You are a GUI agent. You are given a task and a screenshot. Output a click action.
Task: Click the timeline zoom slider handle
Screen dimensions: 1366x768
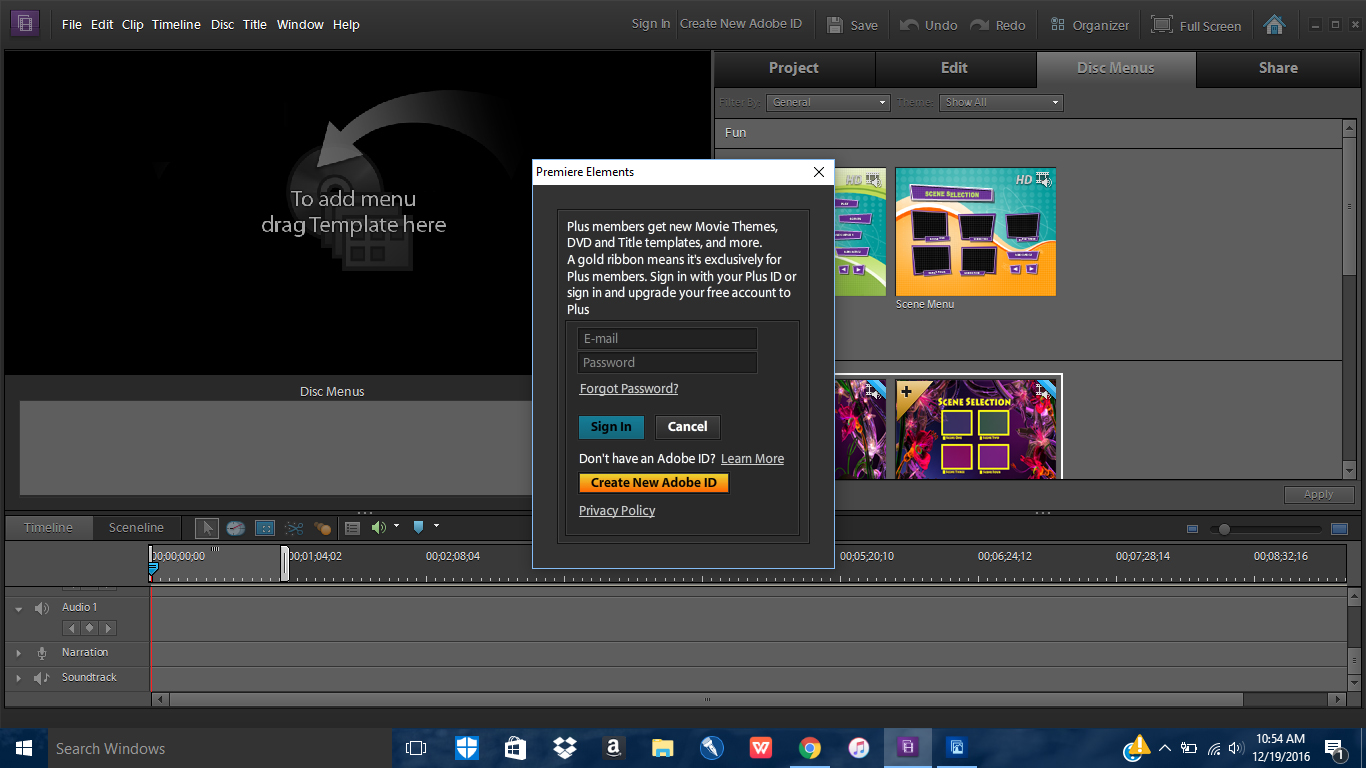(x=1223, y=529)
